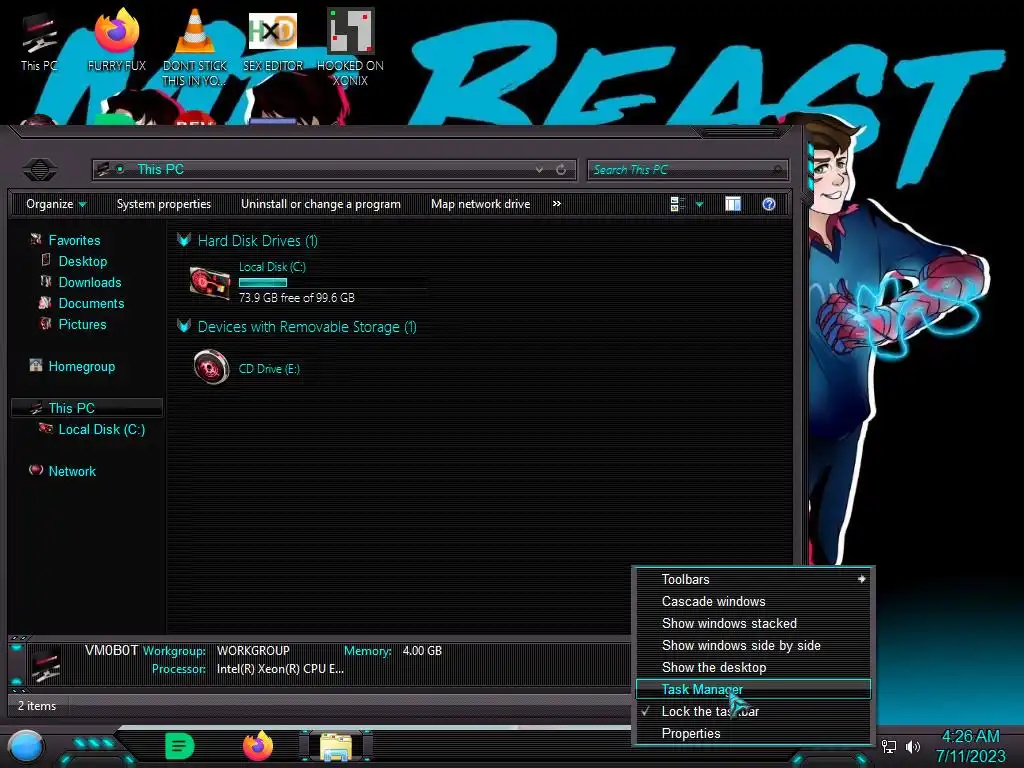Click the 2 items status bar text

pos(37,706)
